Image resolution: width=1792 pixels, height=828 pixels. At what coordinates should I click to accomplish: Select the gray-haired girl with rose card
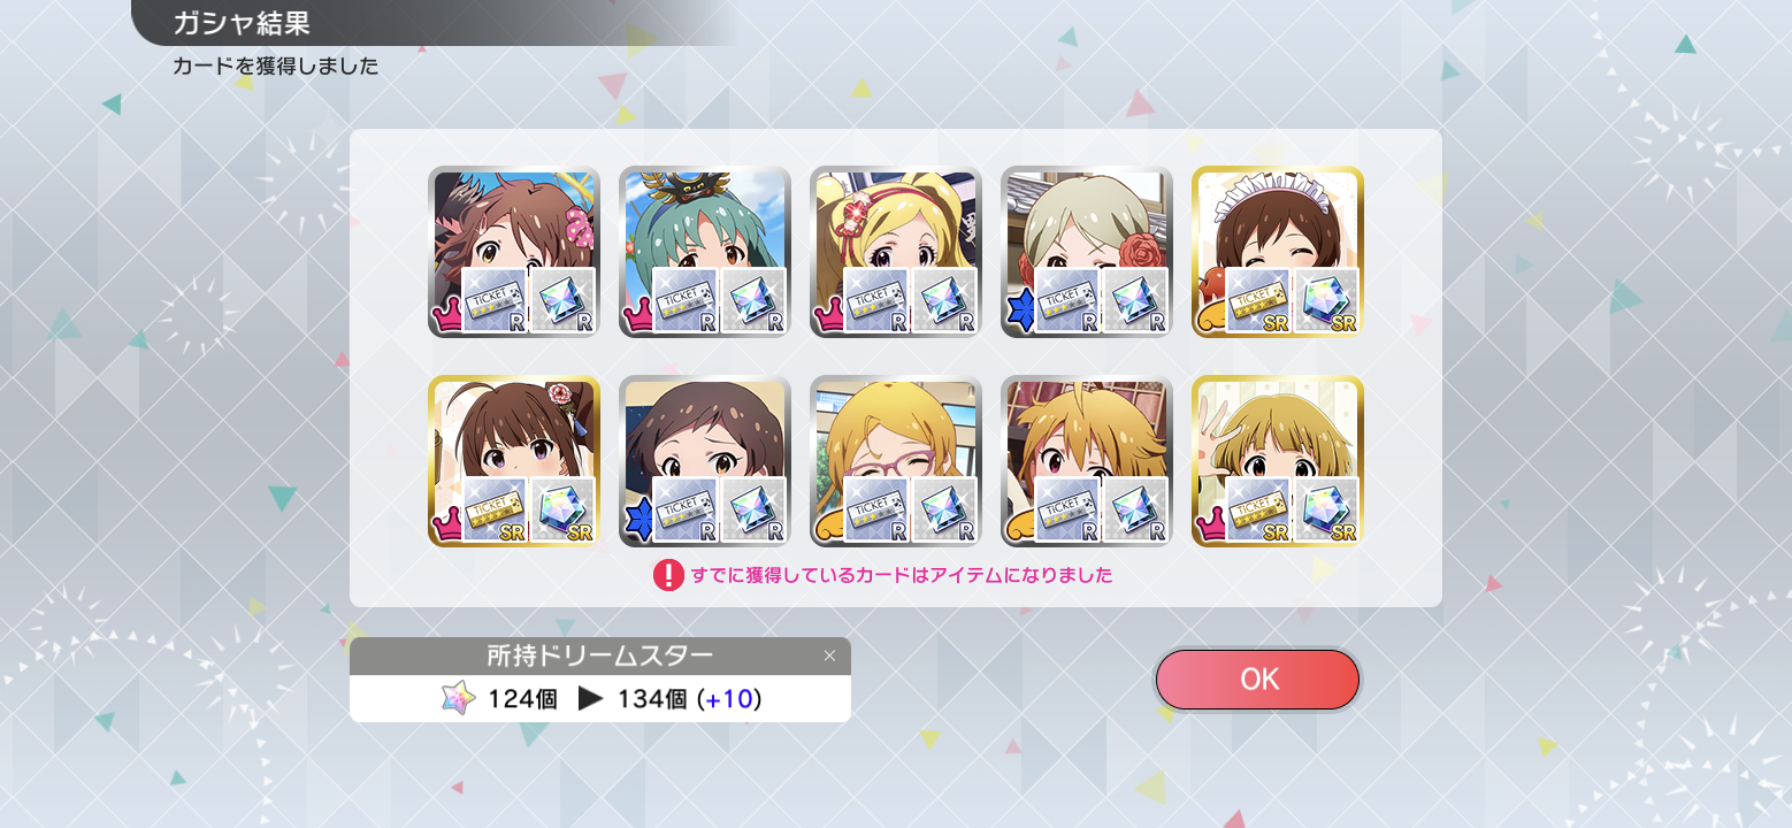(1086, 252)
